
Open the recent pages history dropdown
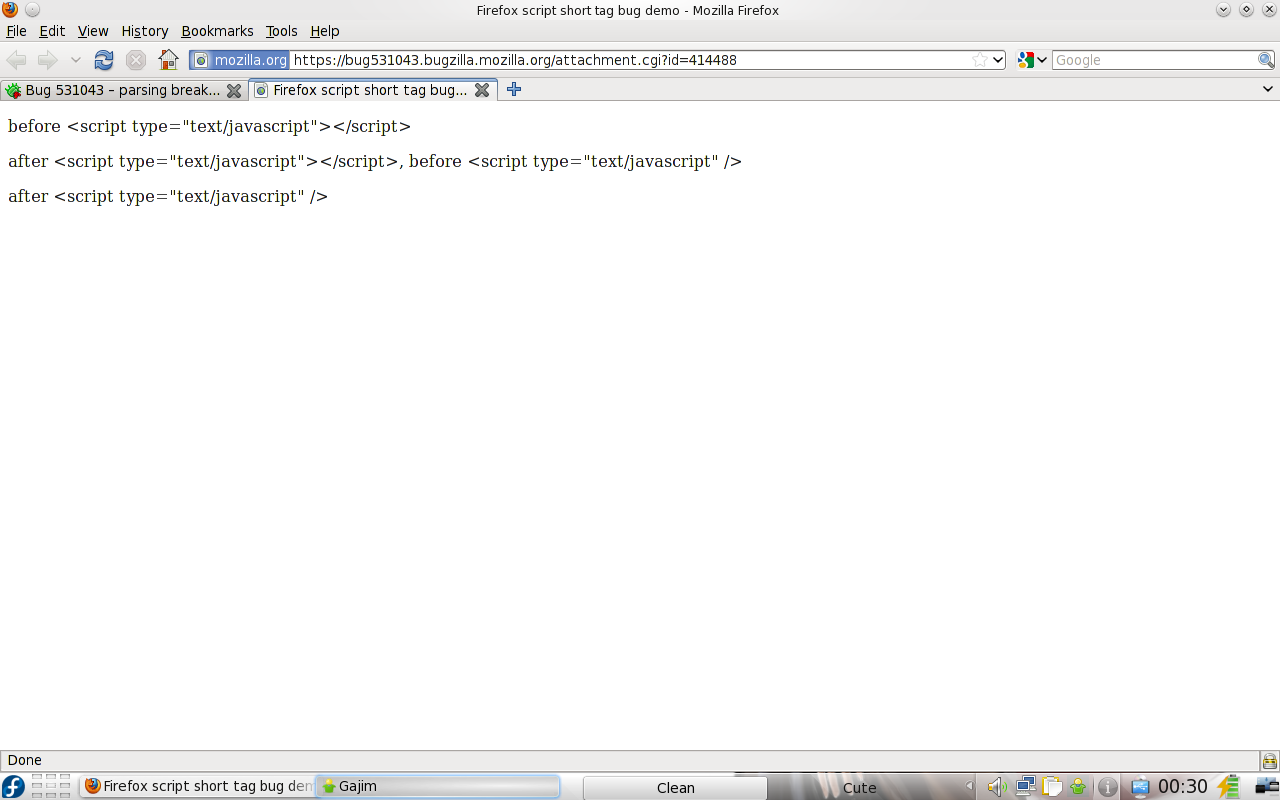[x=75, y=60]
